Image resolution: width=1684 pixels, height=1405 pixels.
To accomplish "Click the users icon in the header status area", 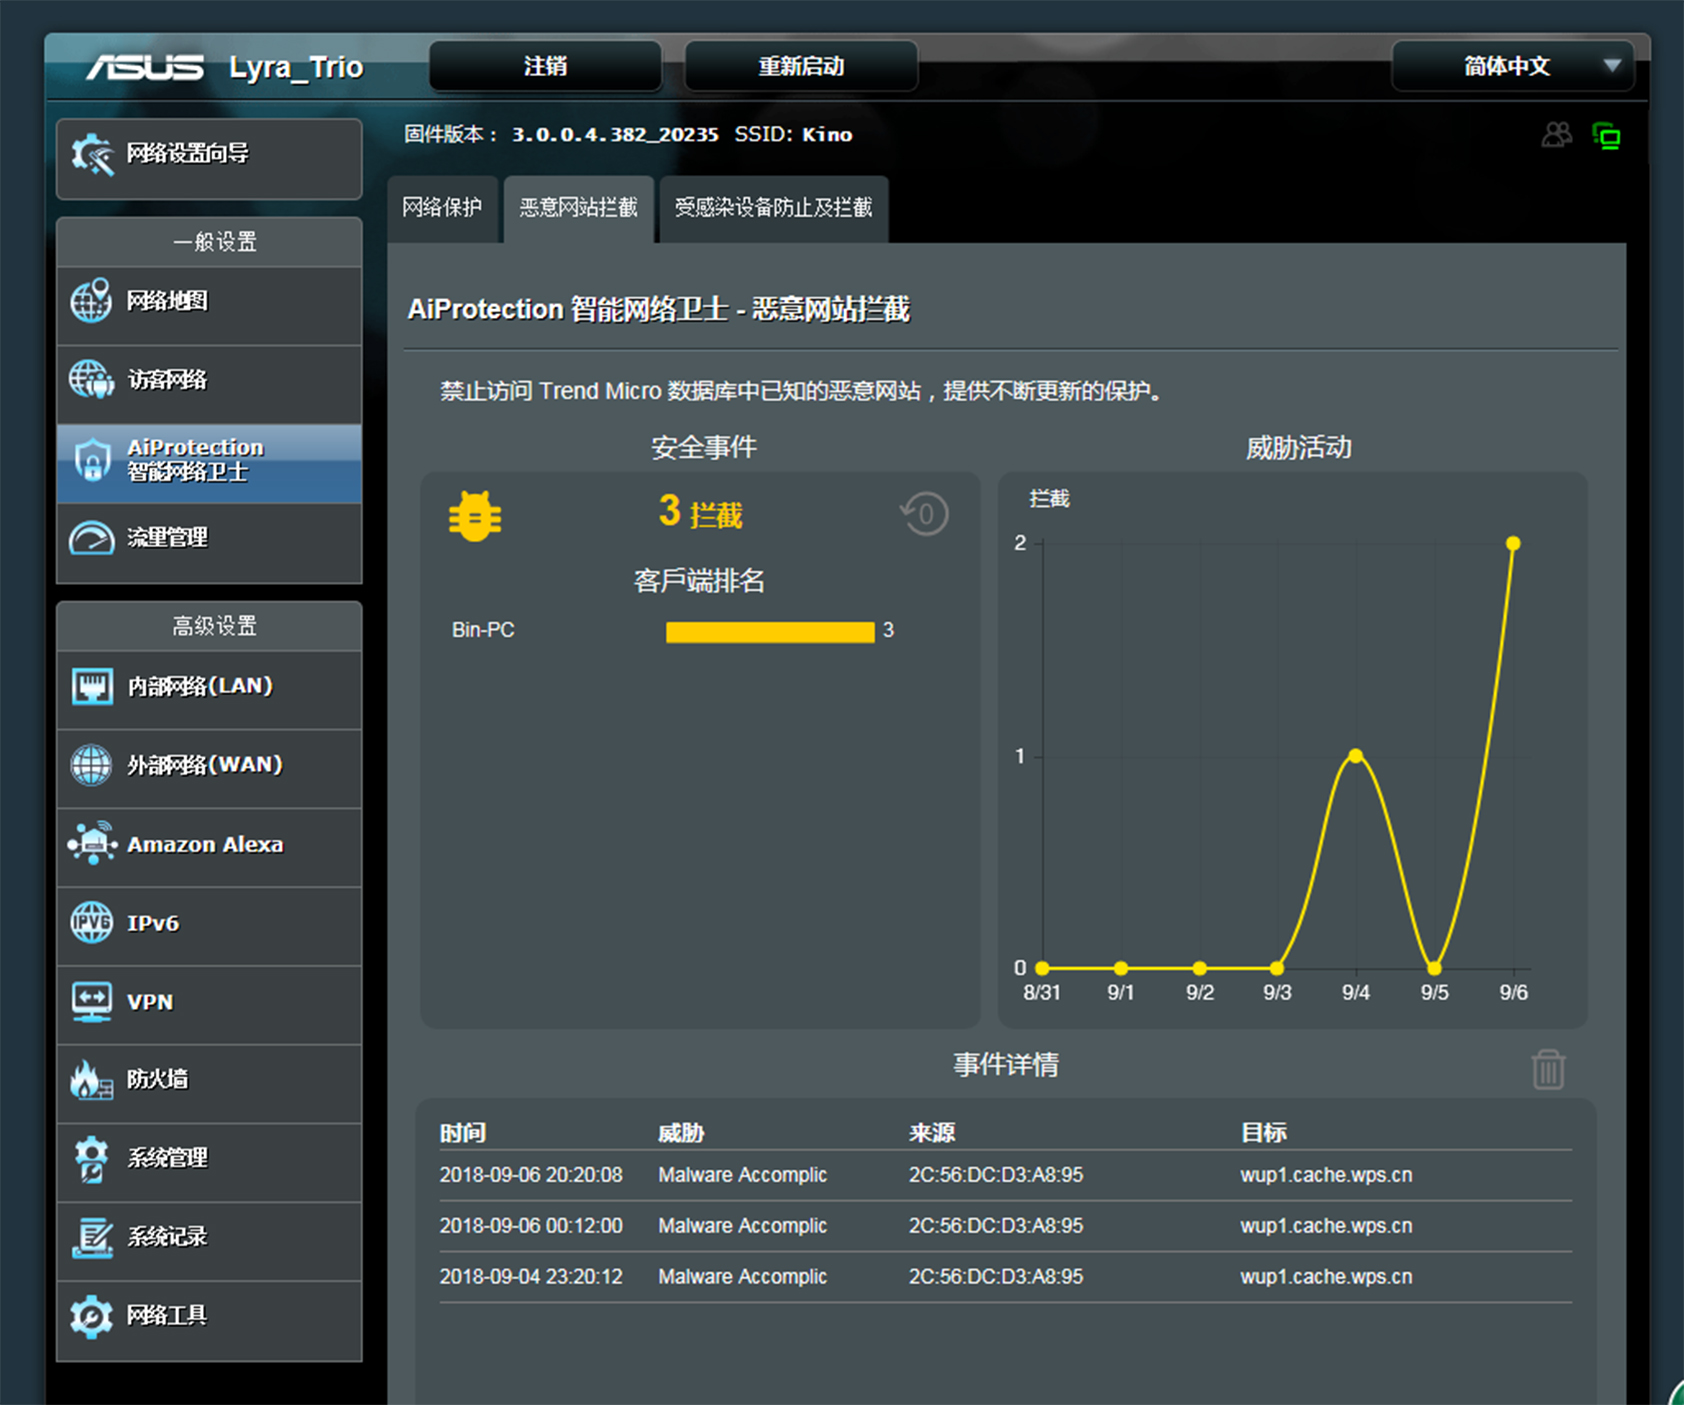I will pos(1556,135).
